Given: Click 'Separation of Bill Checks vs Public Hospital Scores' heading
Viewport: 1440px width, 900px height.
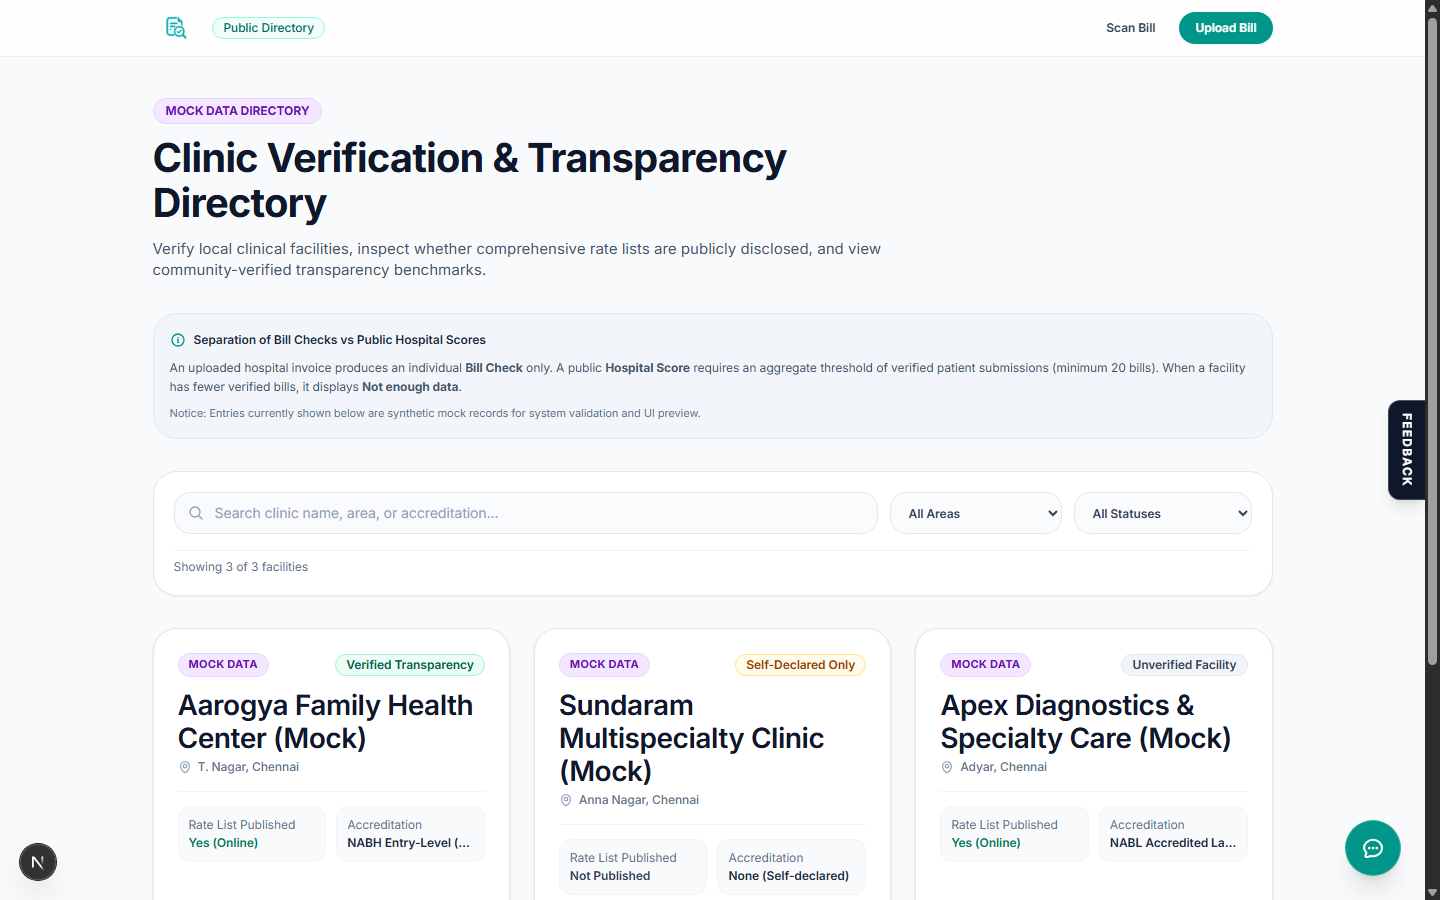Looking at the screenshot, I should (340, 340).
